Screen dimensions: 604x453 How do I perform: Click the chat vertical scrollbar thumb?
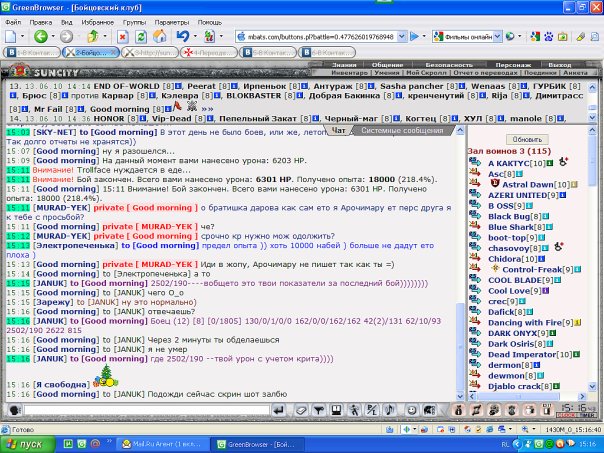[x=460, y=346]
